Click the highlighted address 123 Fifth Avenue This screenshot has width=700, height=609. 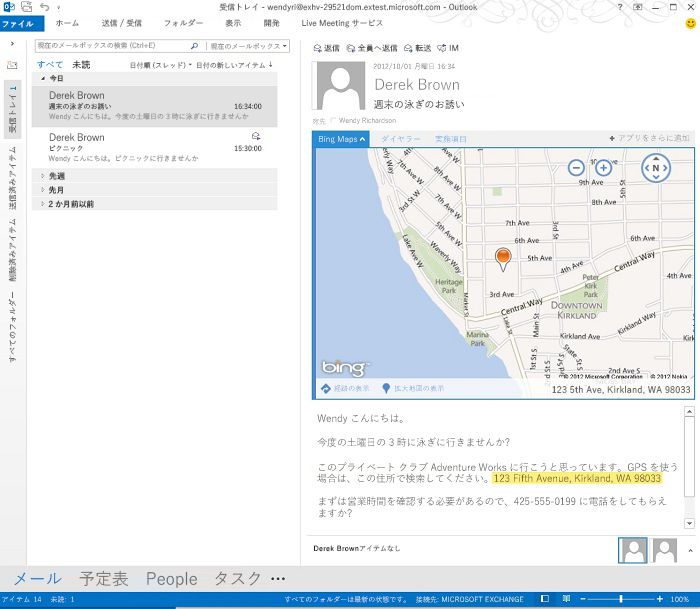click(x=577, y=479)
